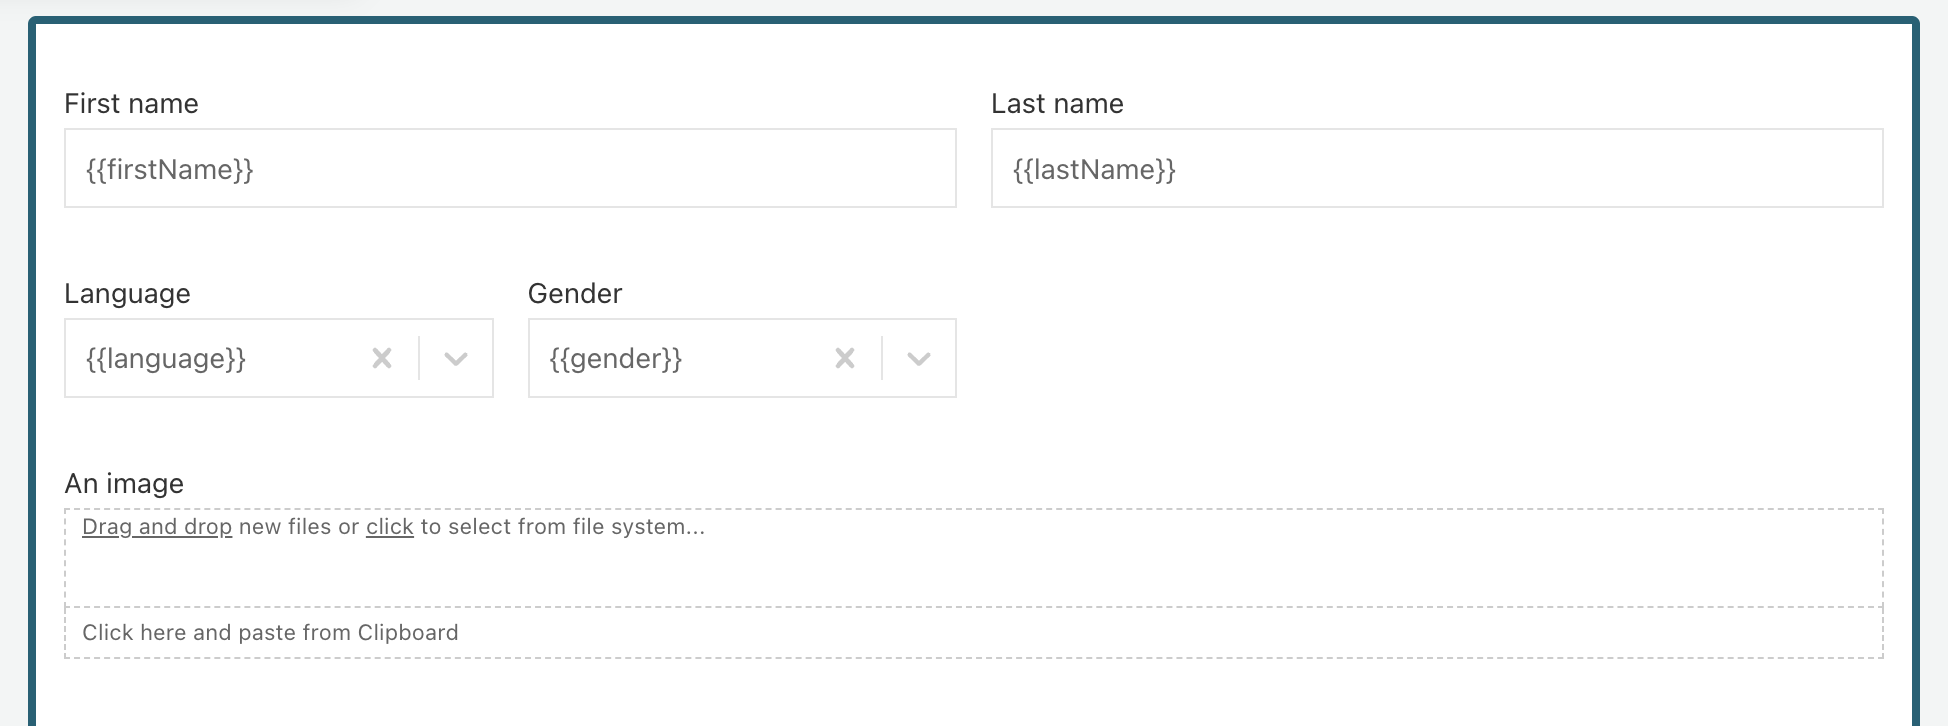The height and width of the screenshot is (726, 1948).
Task: Clear the Language field with the X icon
Action: (x=382, y=358)
